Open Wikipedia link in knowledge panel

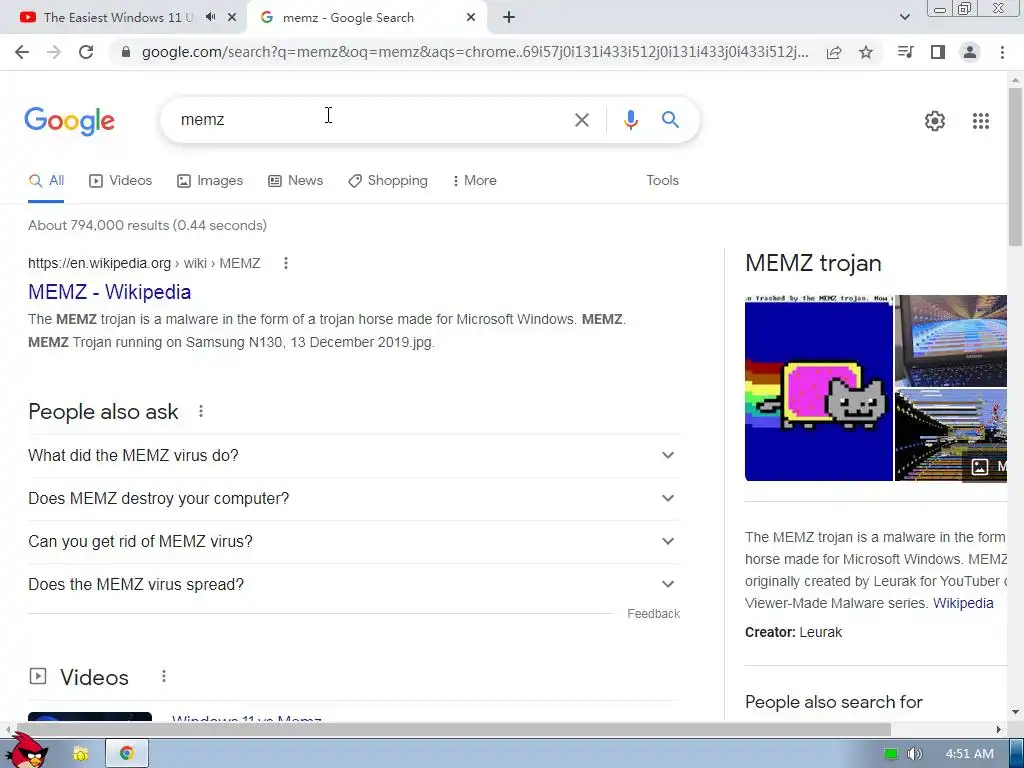[963, 603]
